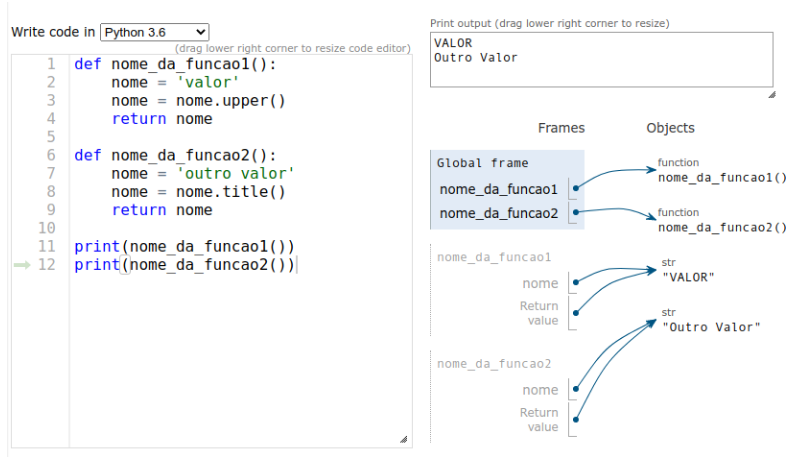Click the green arrow at line 12
Screen dimensions: 797x469
click(22, 265)
